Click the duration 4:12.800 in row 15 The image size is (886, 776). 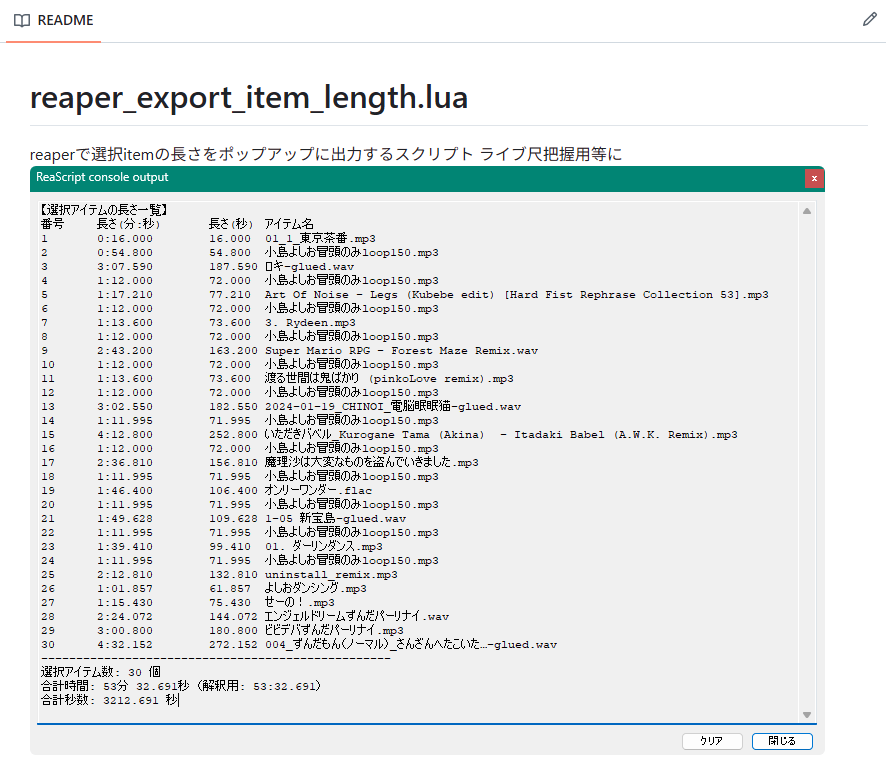pos(125,434)
